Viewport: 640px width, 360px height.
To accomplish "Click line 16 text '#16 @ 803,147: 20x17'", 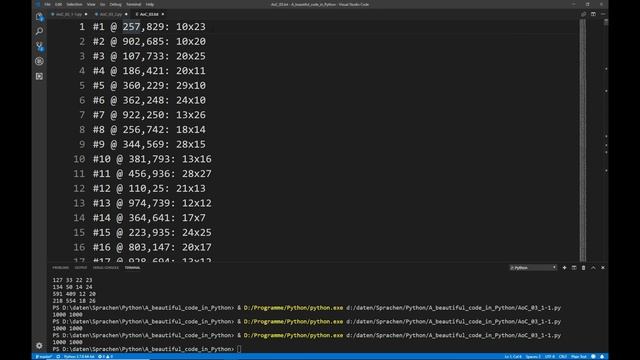I will point(152,247).
